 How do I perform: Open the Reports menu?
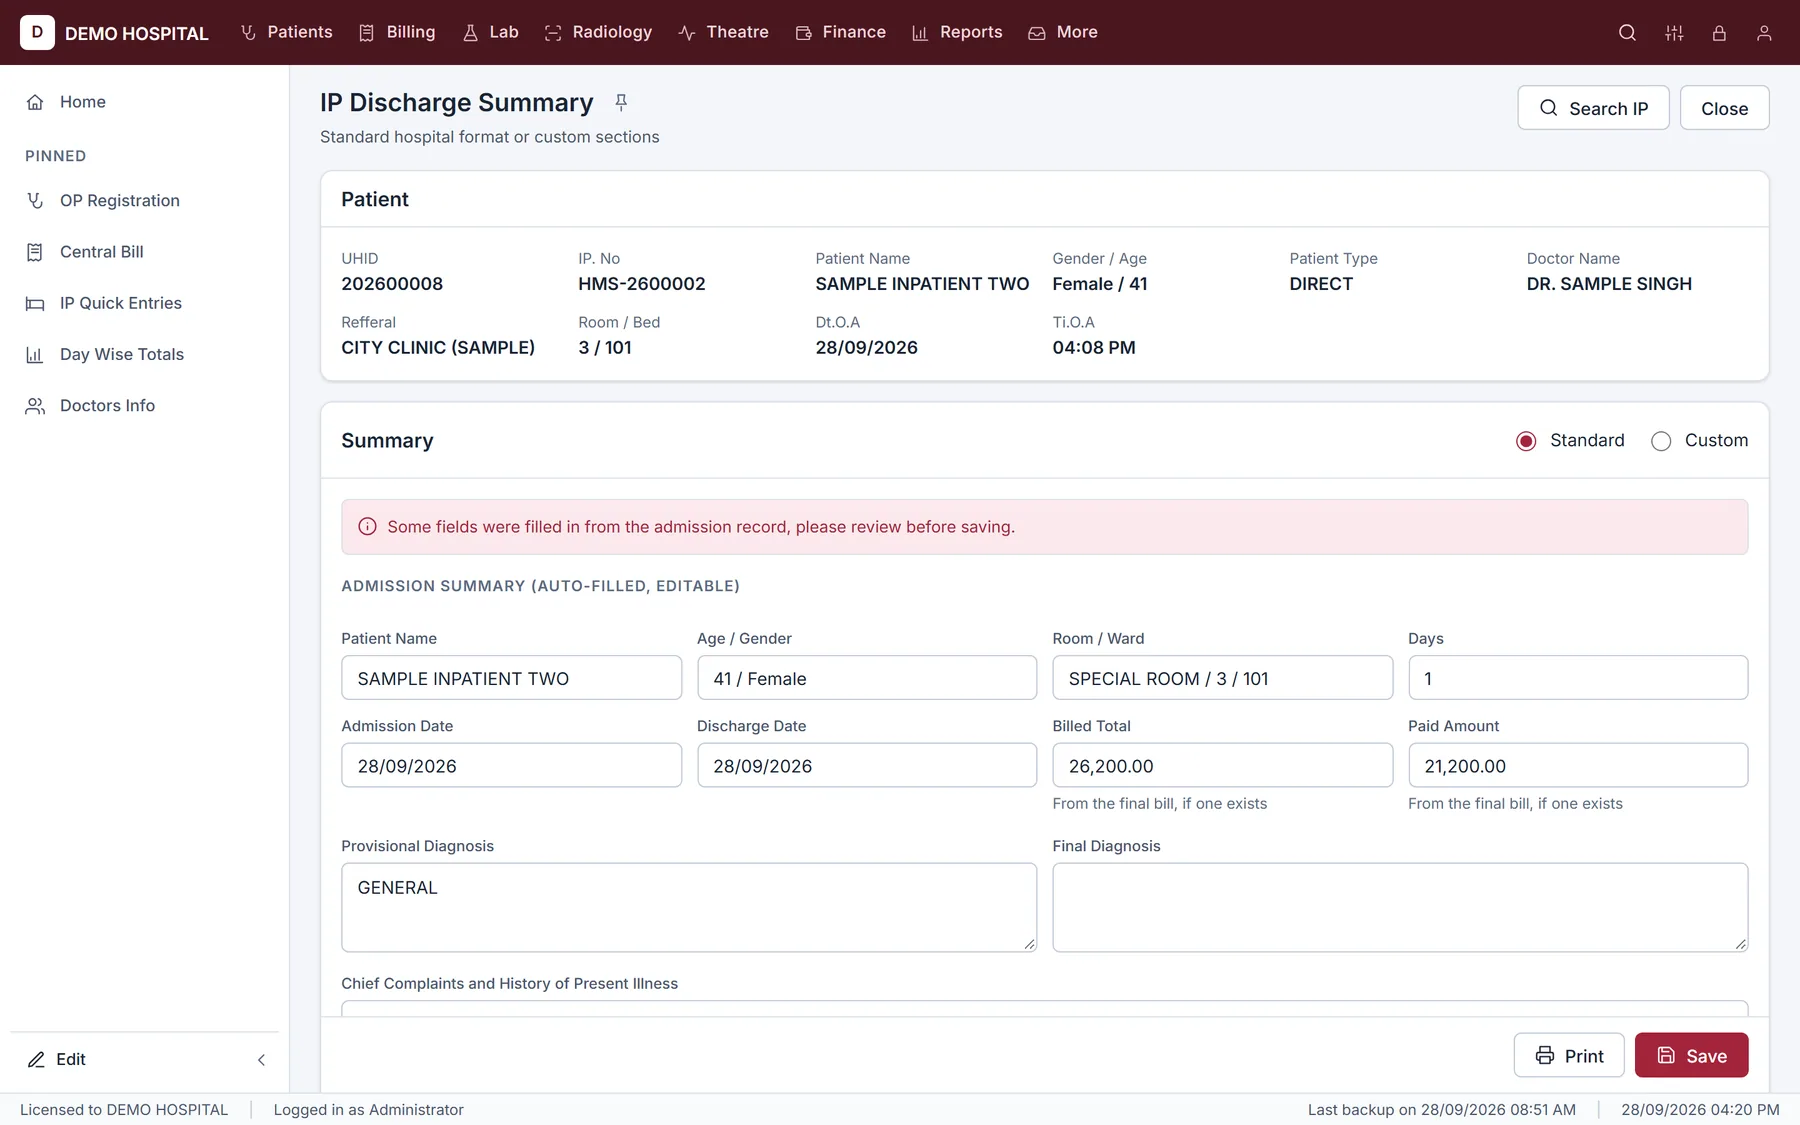click(956, 32)
